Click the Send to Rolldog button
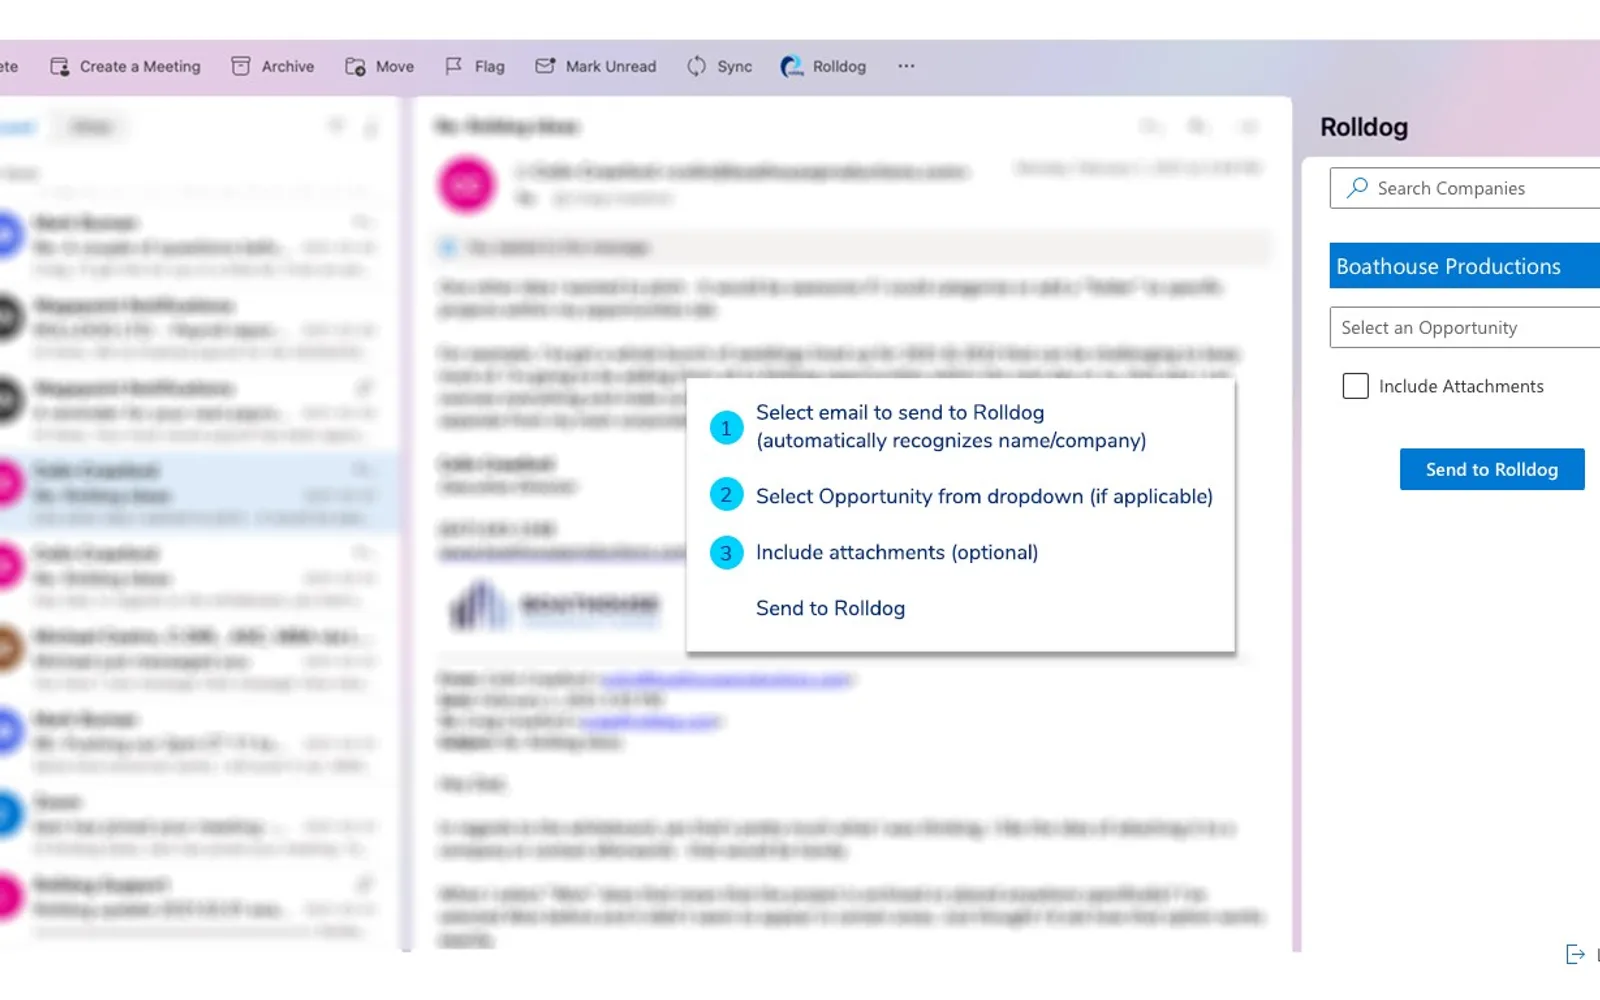1600x1000 pixels. 1492,469
